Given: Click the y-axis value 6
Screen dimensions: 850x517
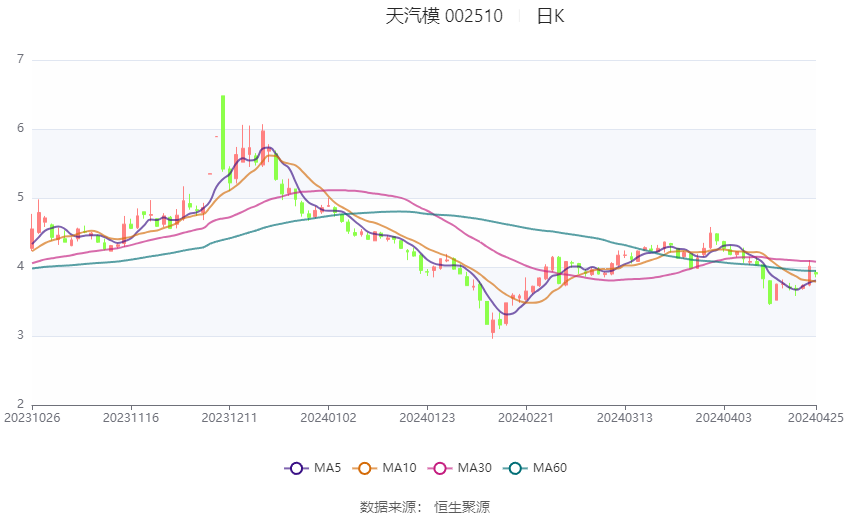Looking at the screenshot, I should click(x=21, y=128).
